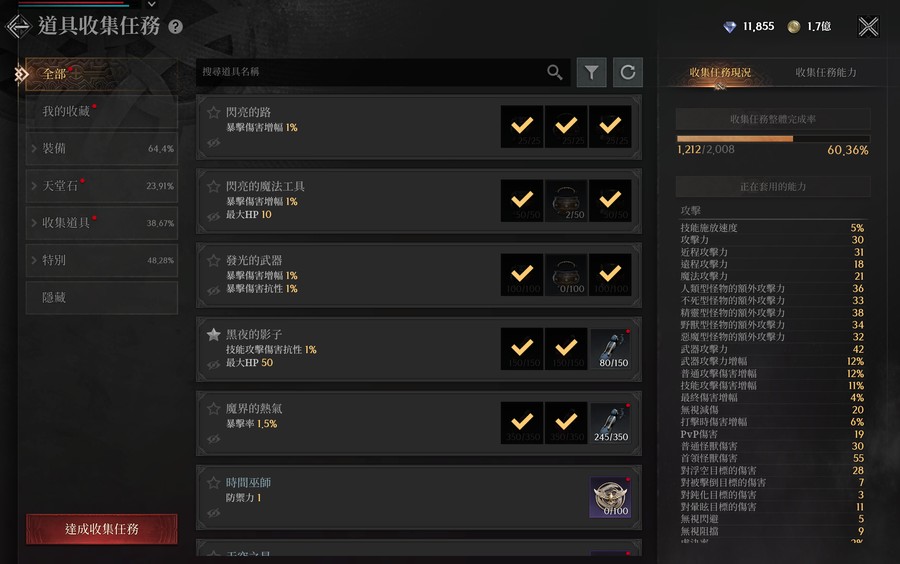Click the search magnifier icon
Image resolution: width=900 pixels, height=564 pixels.
tap(554, 72)
